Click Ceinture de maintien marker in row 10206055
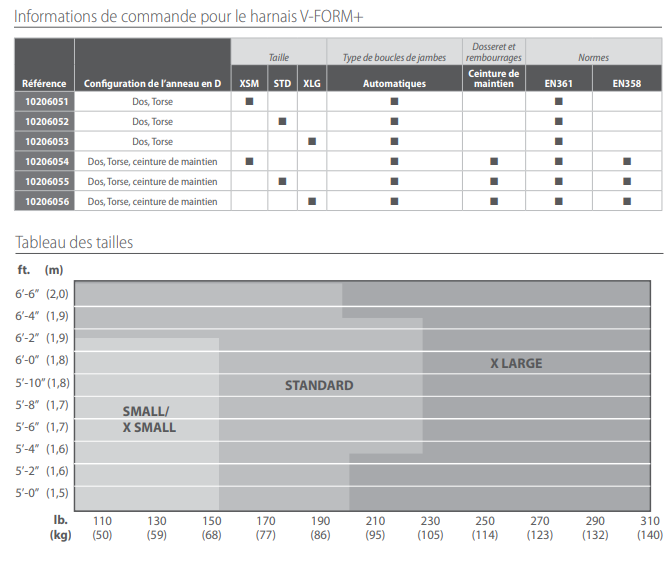The image size is (671, 573). [494, 181]
